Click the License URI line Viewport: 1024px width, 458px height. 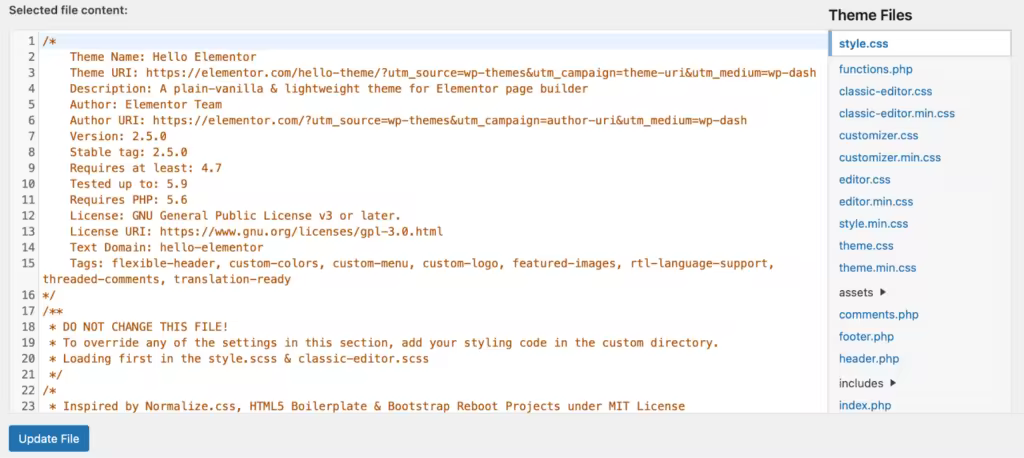coord(256,232)
